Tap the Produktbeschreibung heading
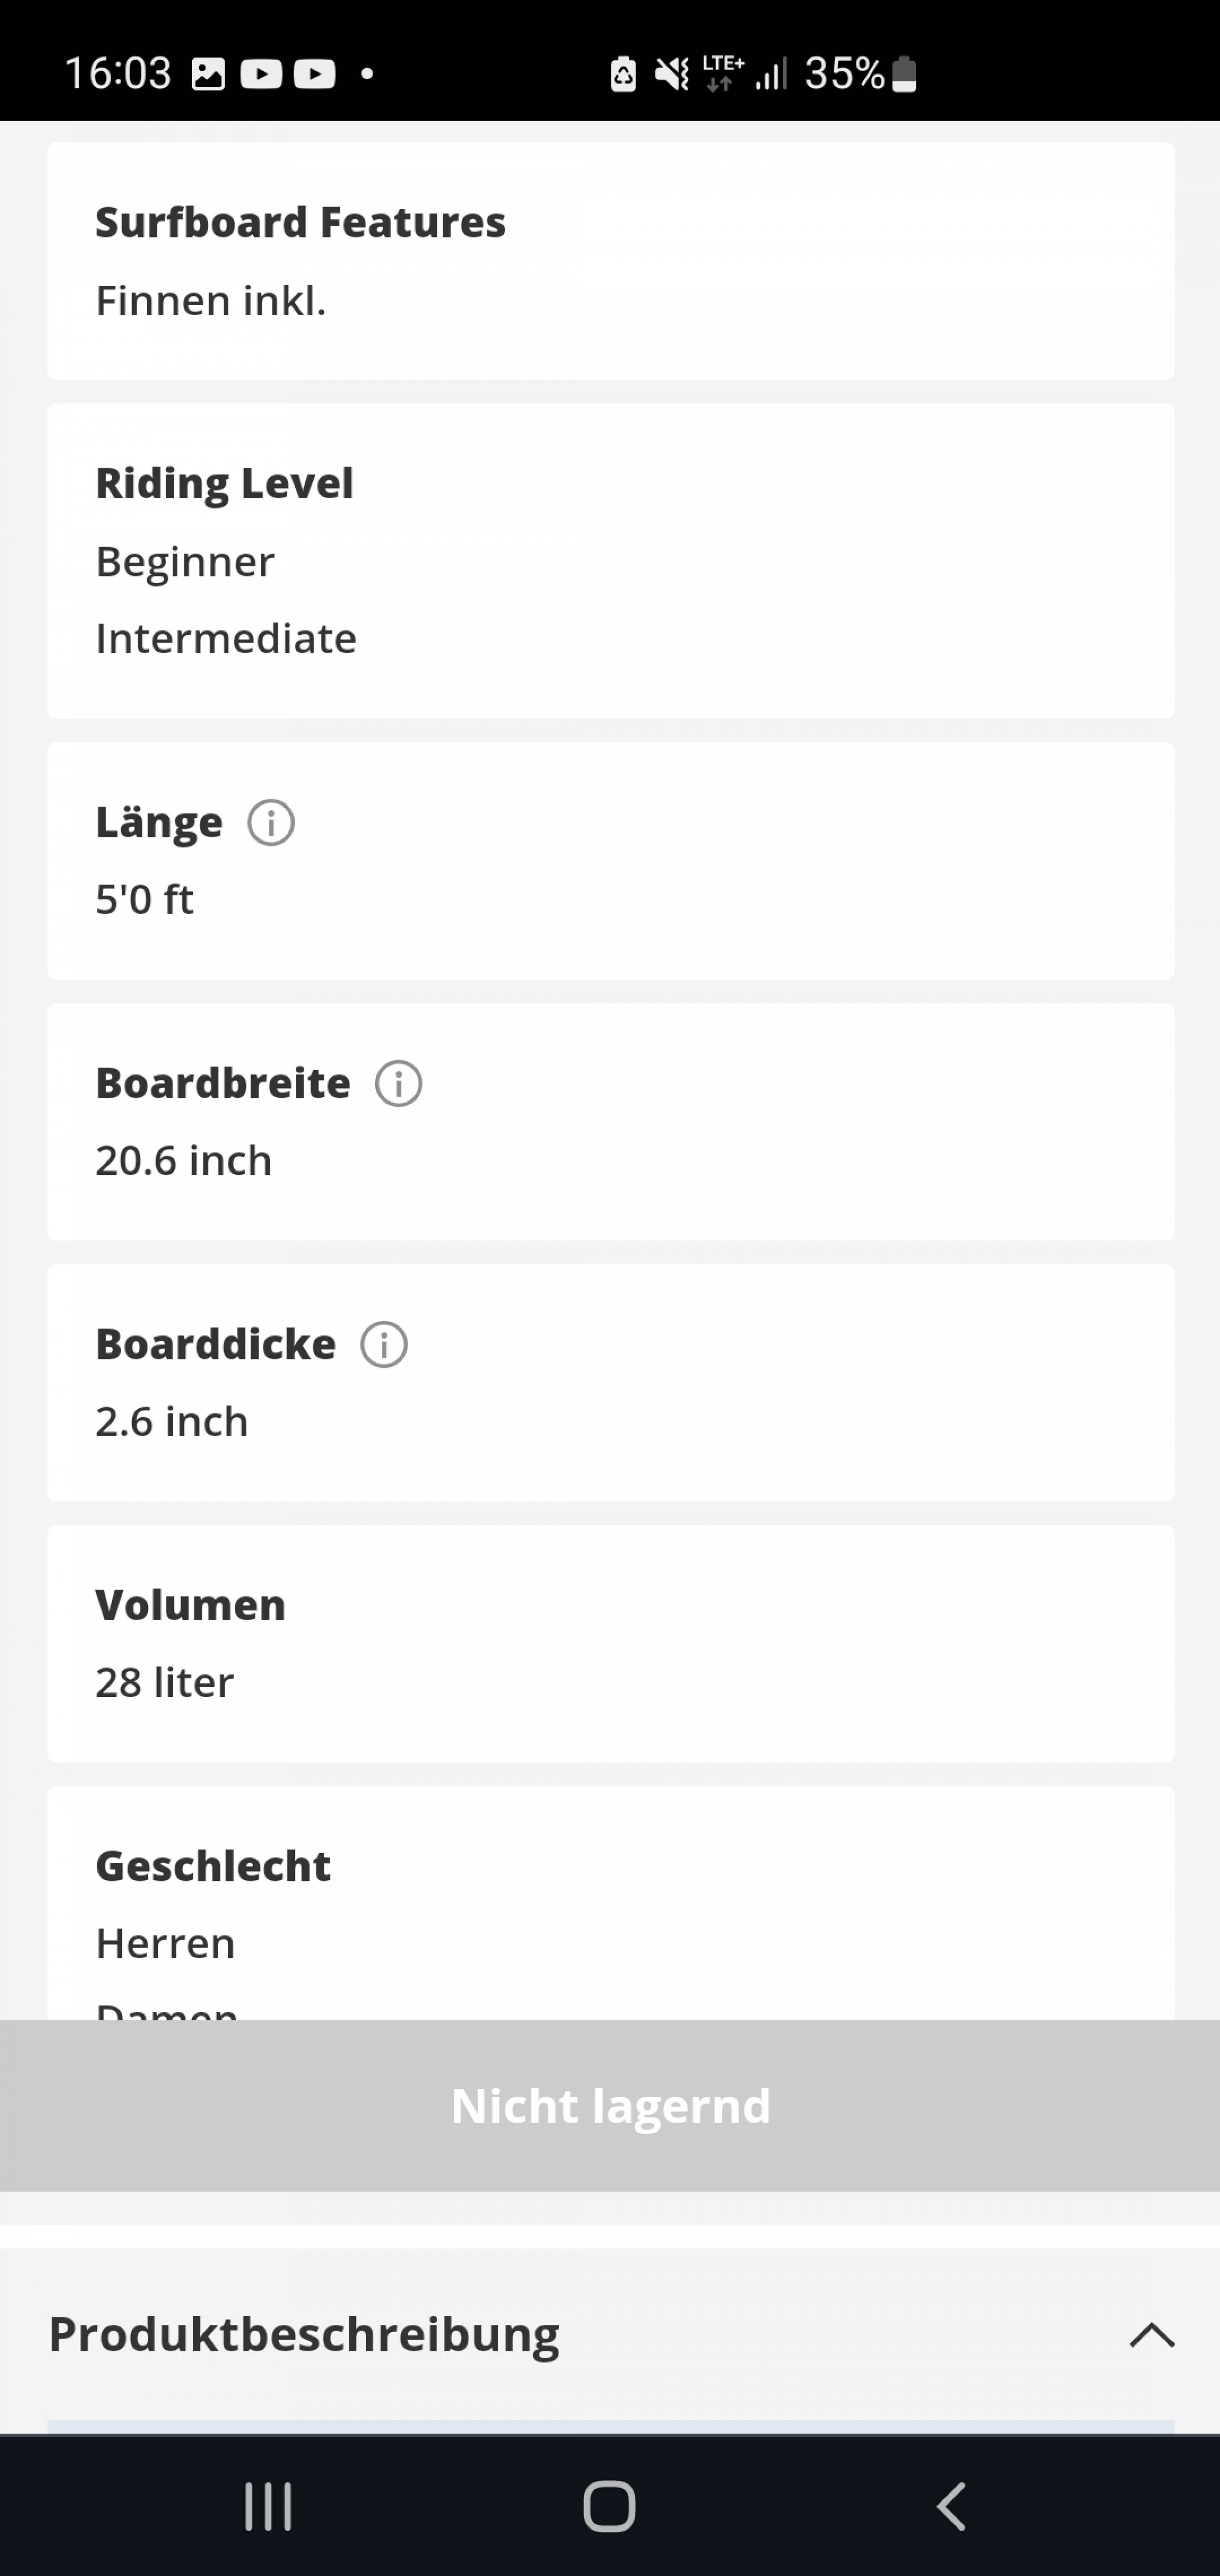The height and width of the screenshot is (2576, 1220). point(304,2335)
